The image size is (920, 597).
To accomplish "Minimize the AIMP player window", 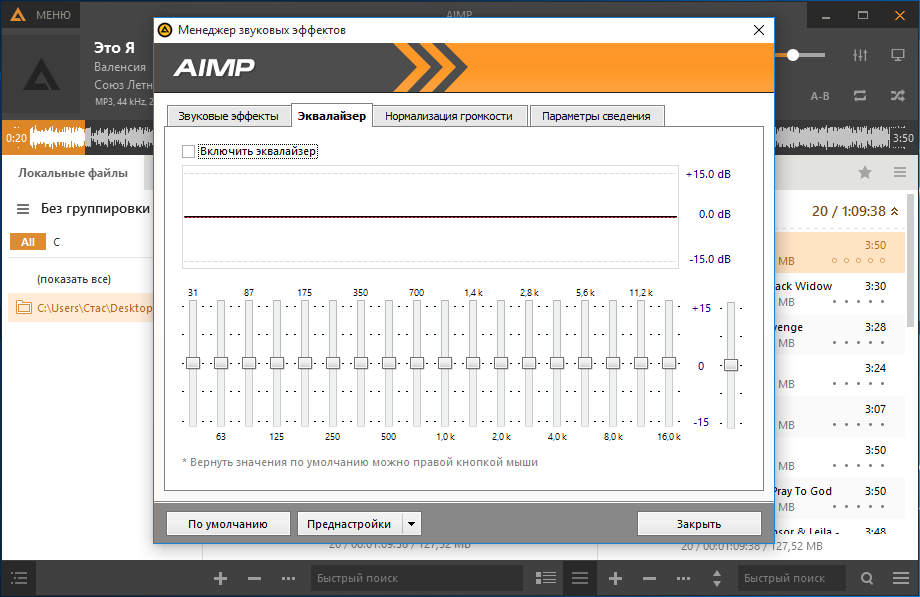I will (826, 15).
